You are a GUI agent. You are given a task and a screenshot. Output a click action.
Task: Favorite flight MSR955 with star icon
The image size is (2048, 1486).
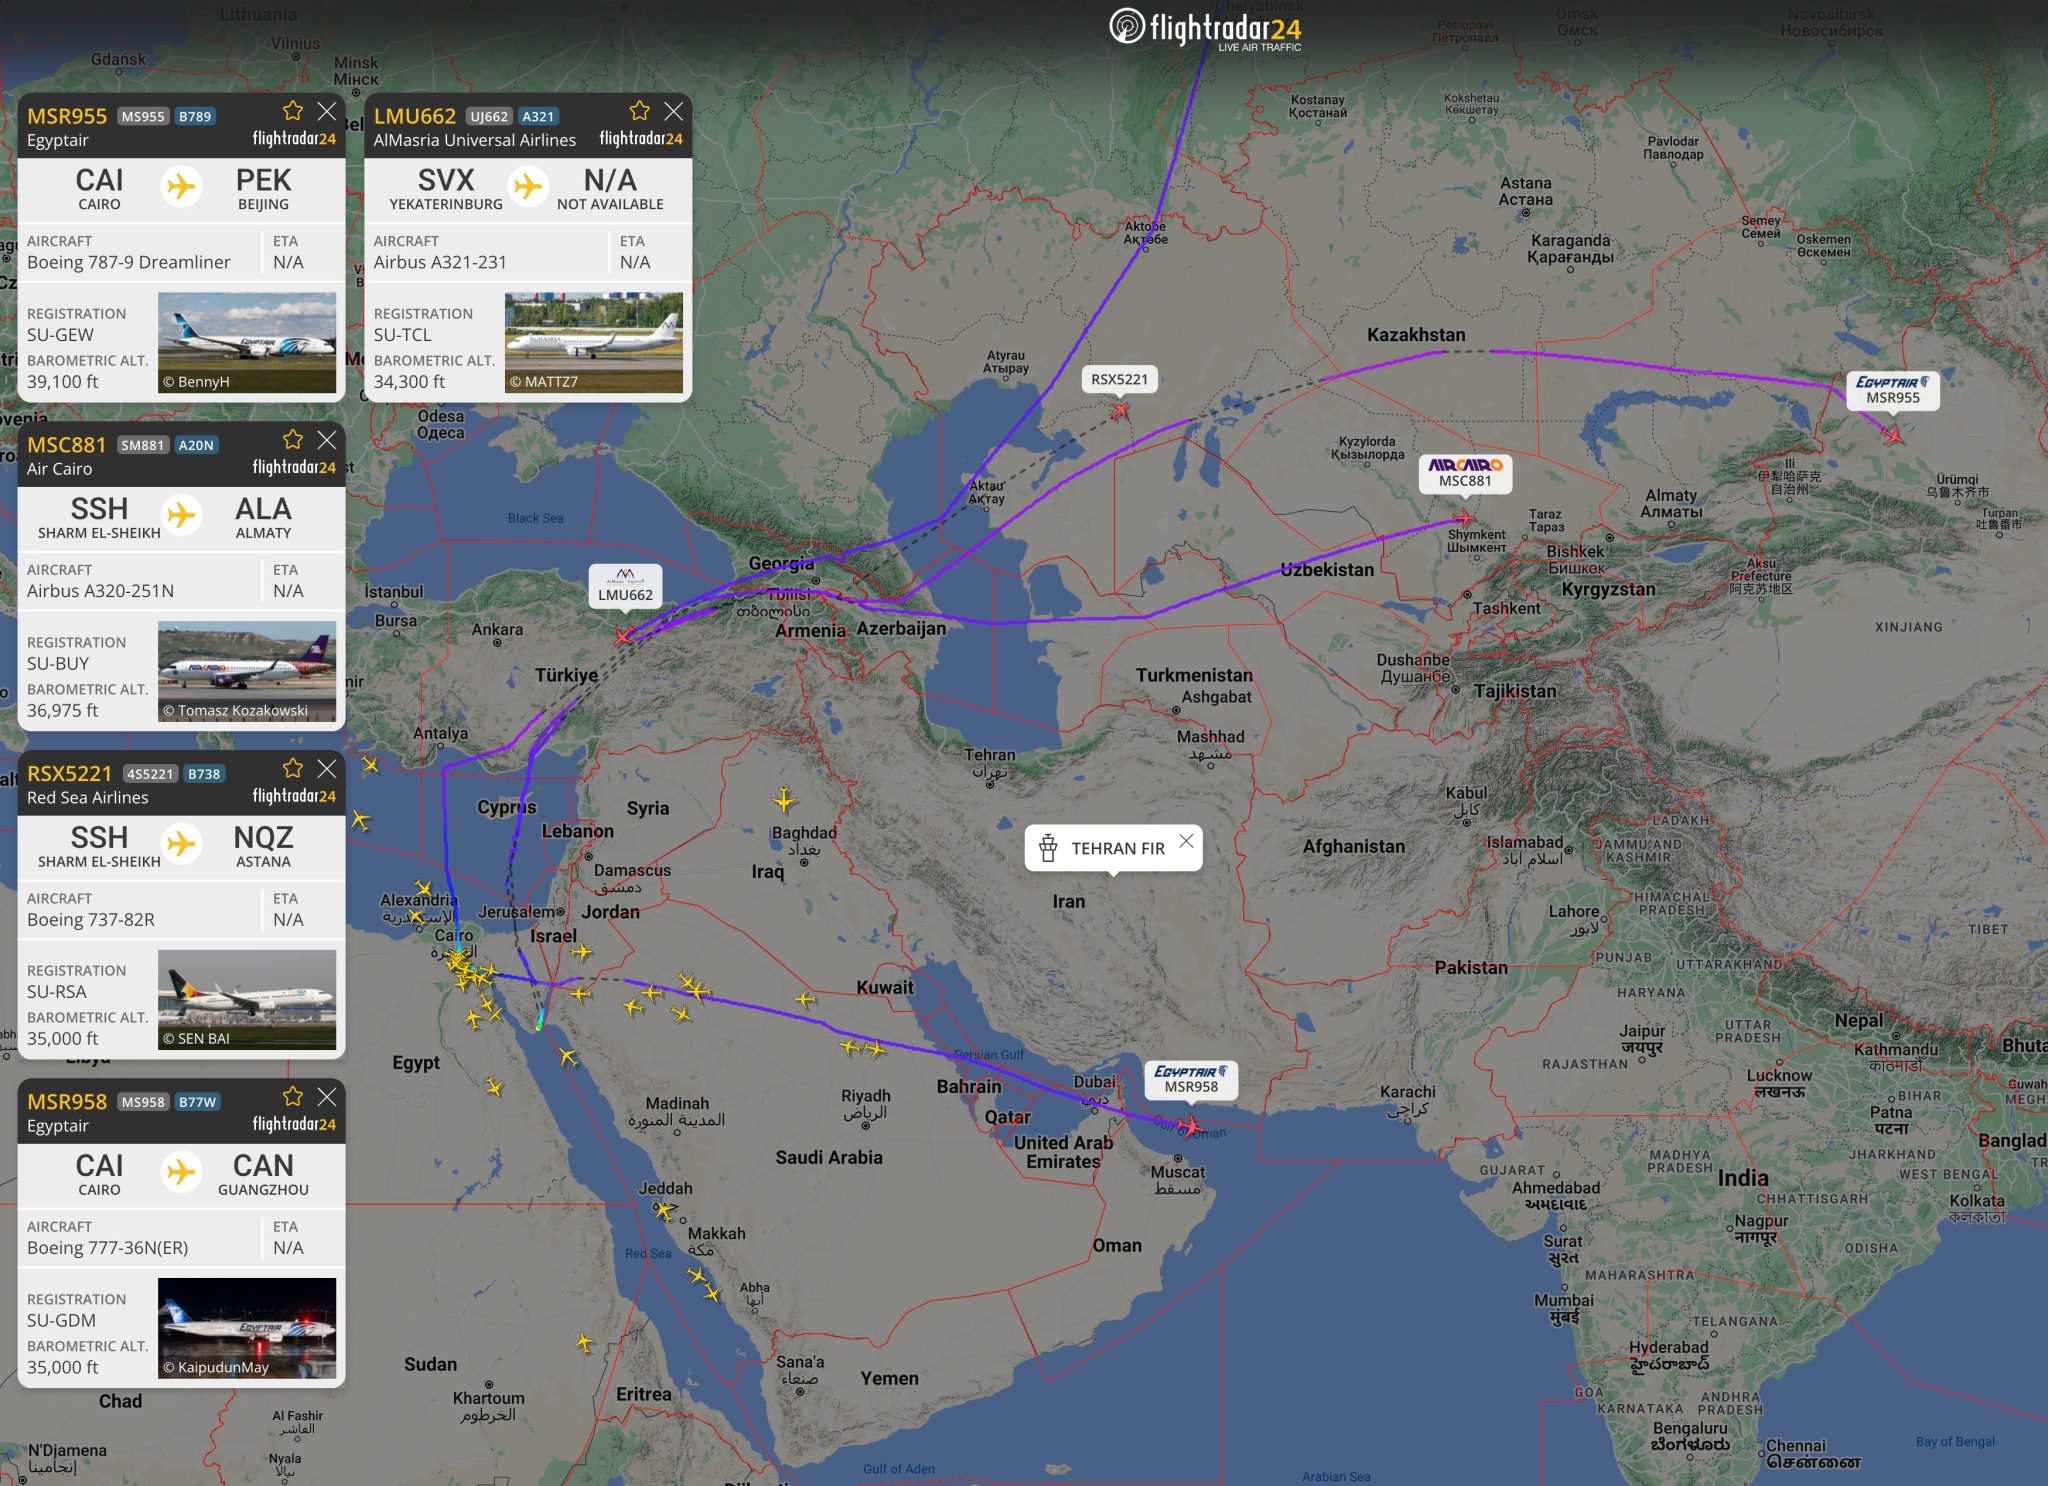292,110
